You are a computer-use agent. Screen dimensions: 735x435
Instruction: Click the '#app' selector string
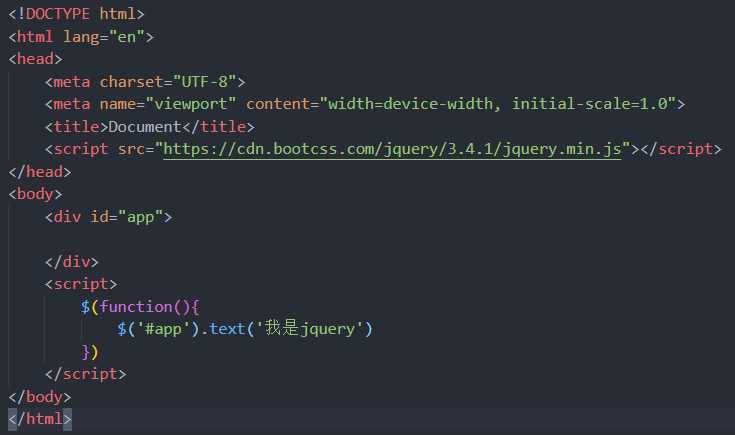coord(163,329)
